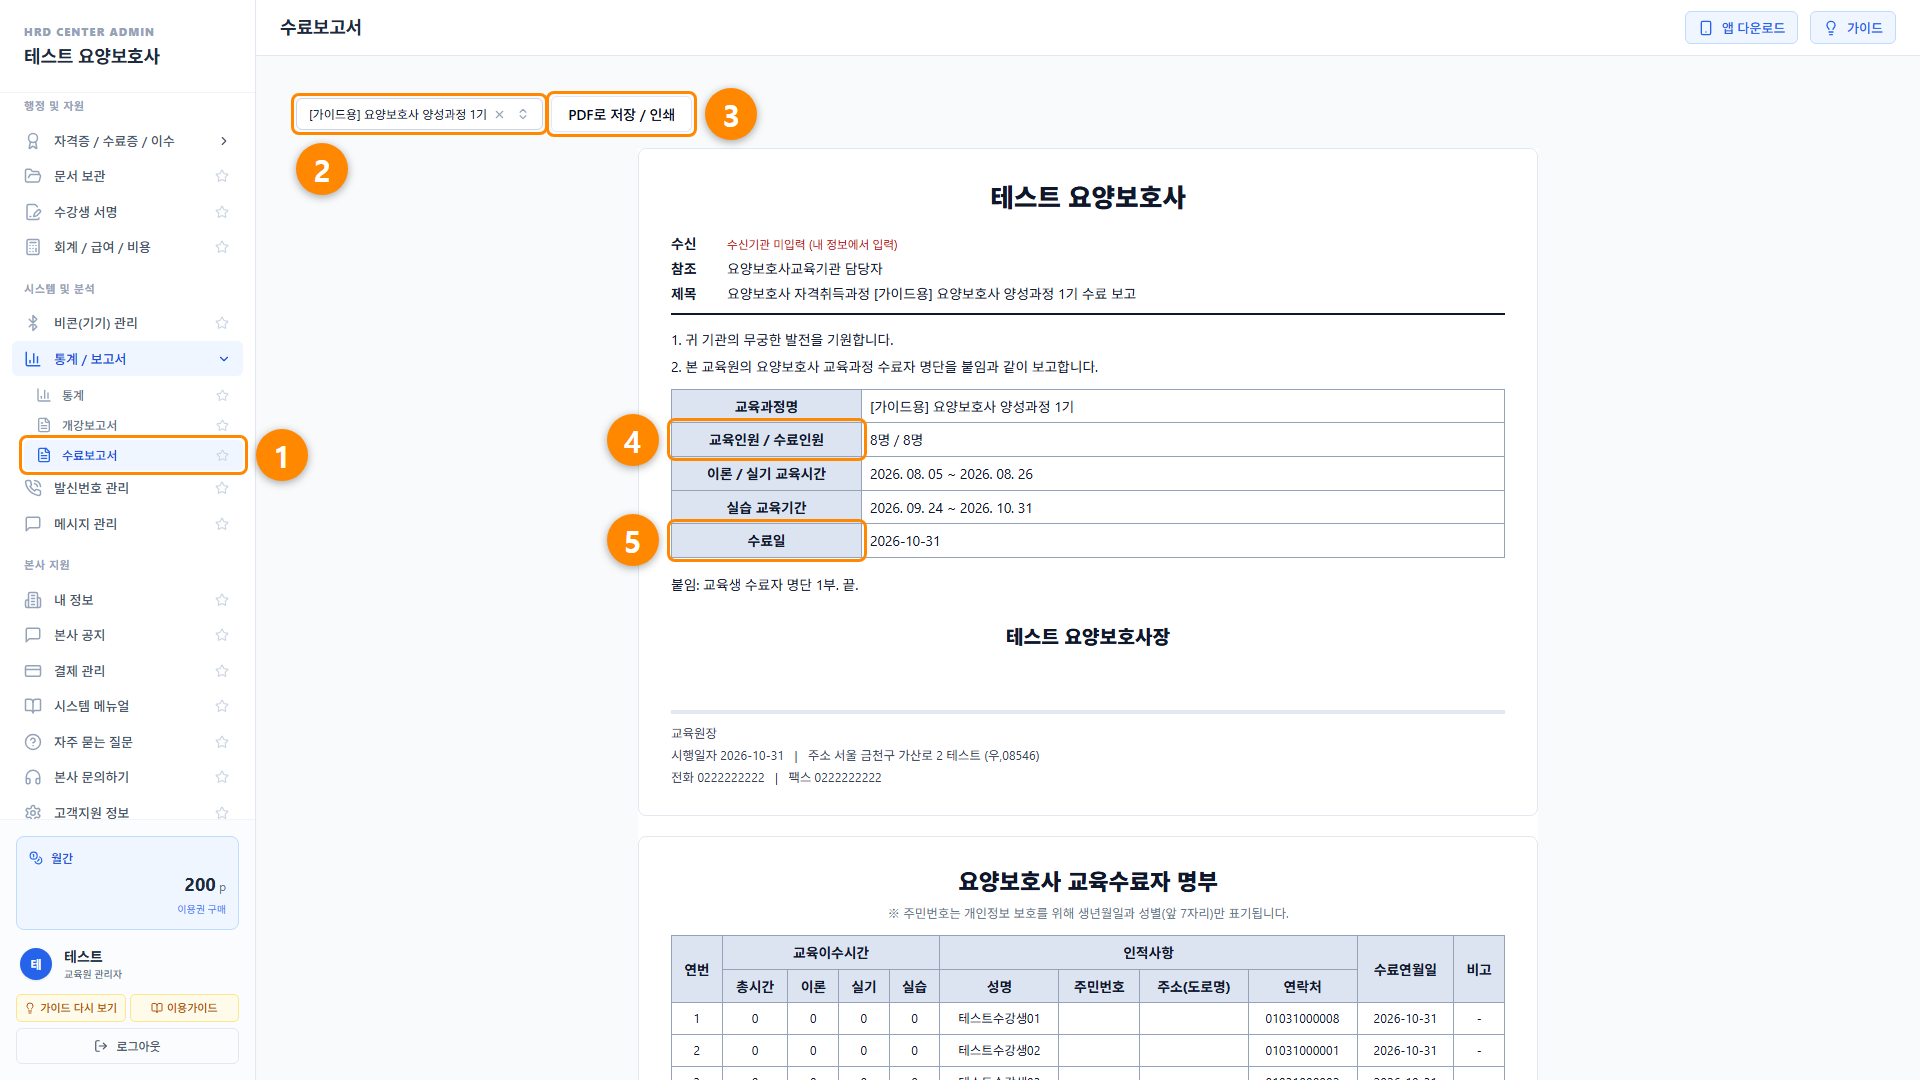Screen dimensions: 1920x1080
Task: Clear the selected course with X
Action: click(x=499, y=114)
